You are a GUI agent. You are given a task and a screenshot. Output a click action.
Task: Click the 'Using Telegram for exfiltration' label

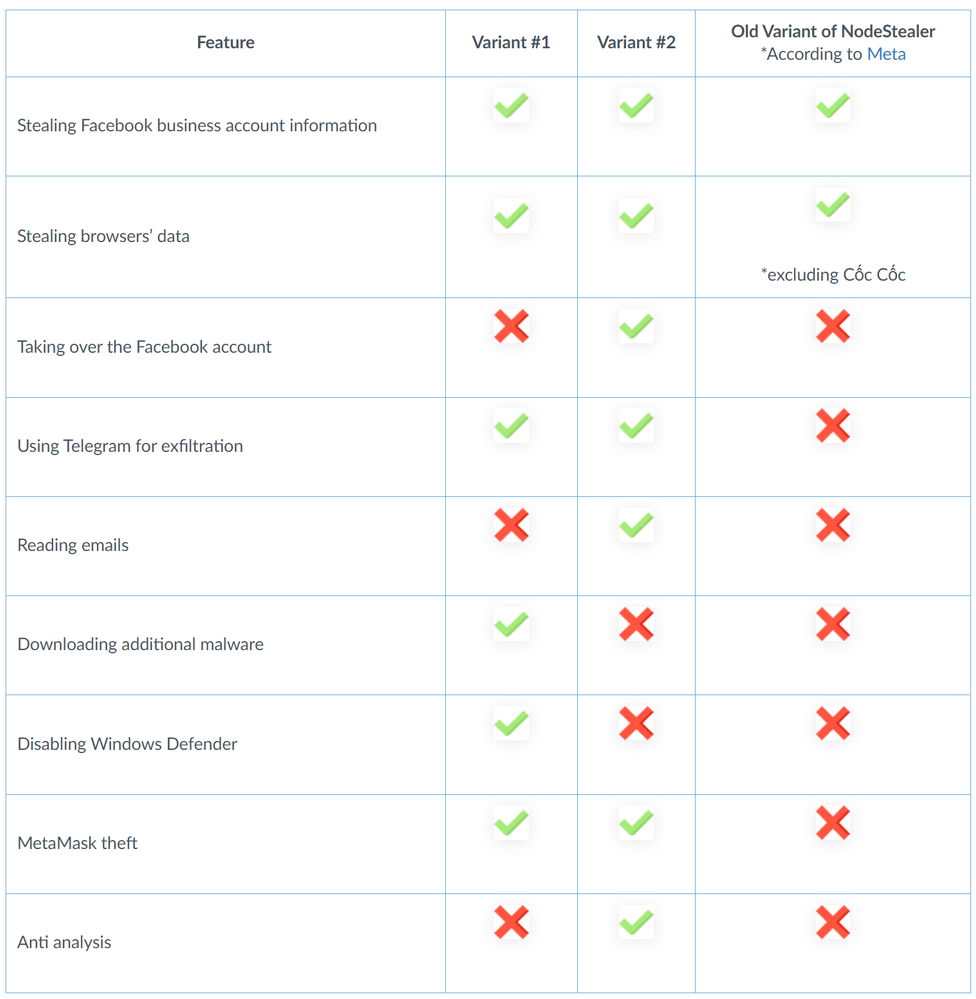point(130,446)
